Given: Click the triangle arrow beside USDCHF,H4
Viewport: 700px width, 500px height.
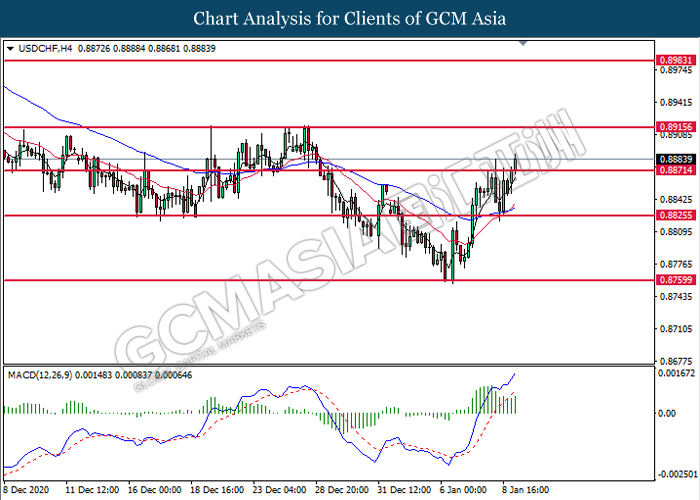Looking at the screenshot, I should [x=10, y=48].
